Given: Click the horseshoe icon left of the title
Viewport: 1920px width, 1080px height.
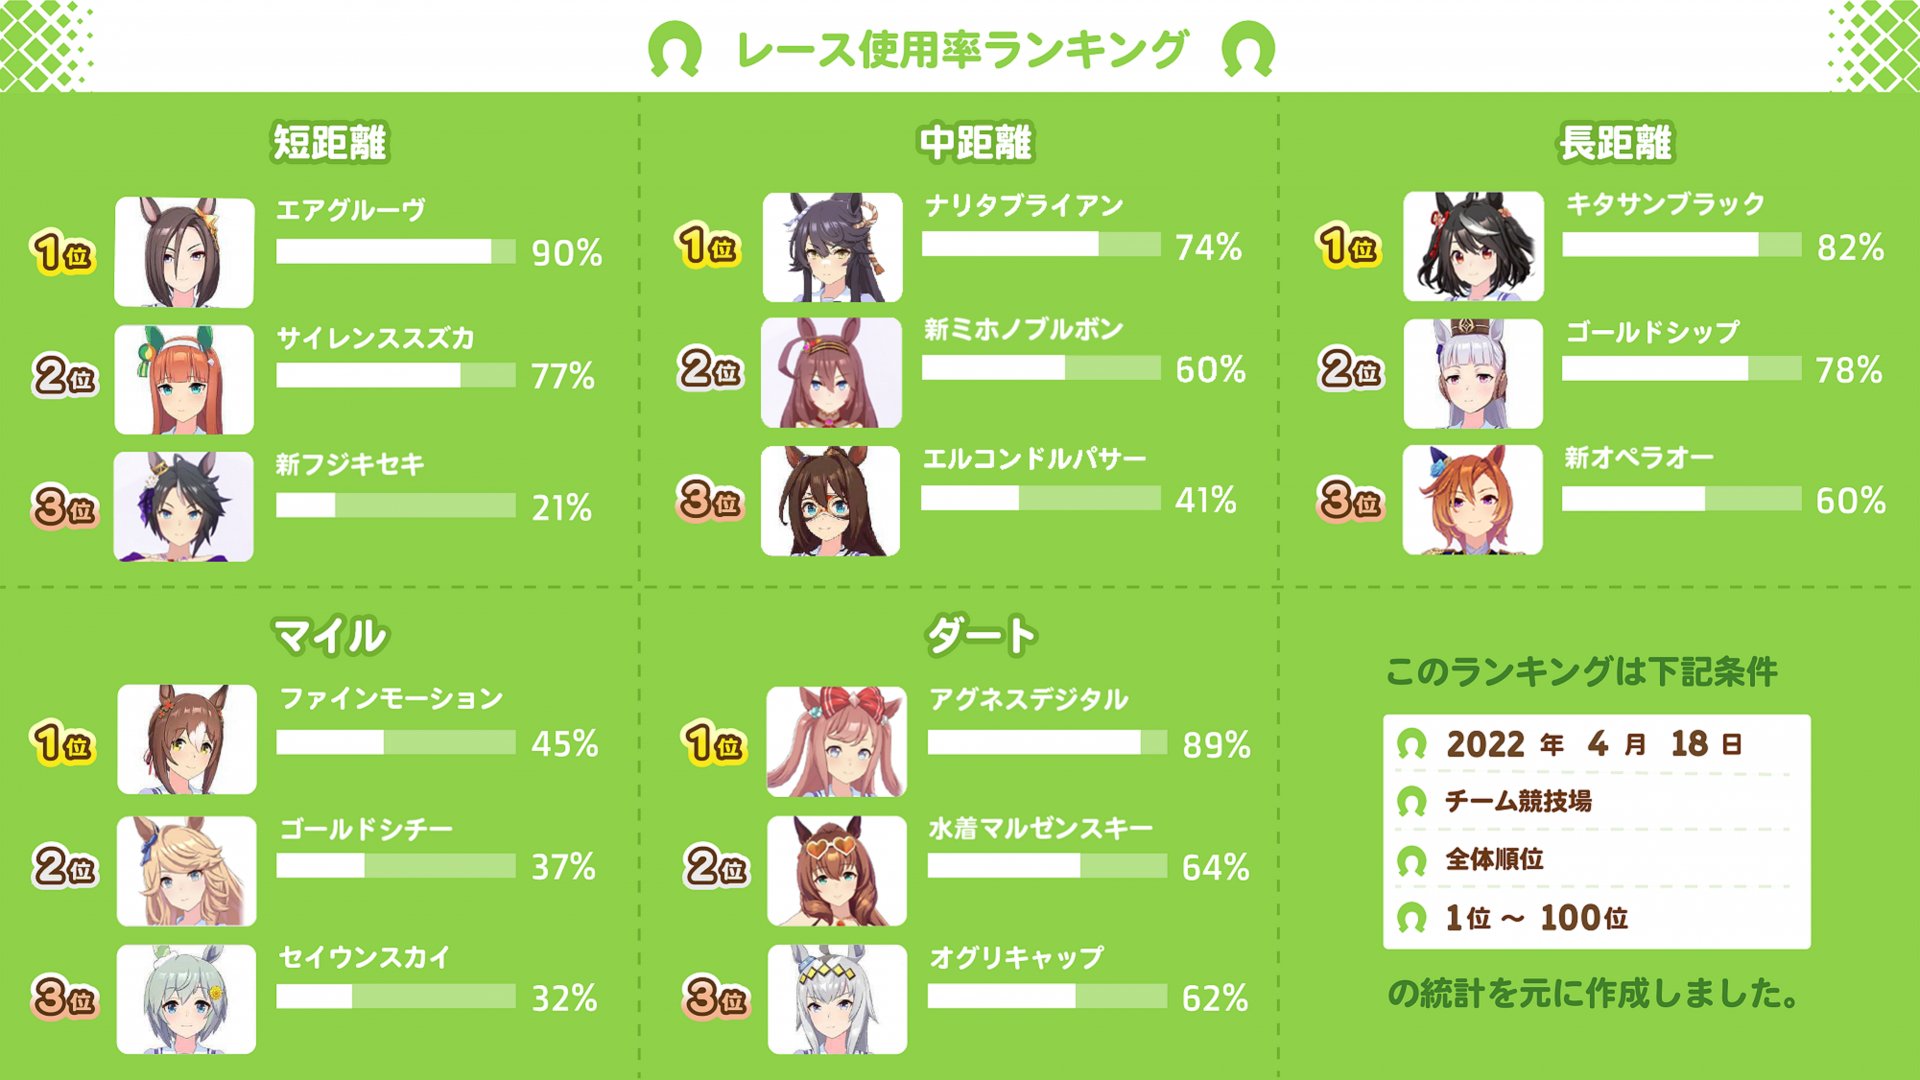Looking at the screenshot, I should 674,50.
